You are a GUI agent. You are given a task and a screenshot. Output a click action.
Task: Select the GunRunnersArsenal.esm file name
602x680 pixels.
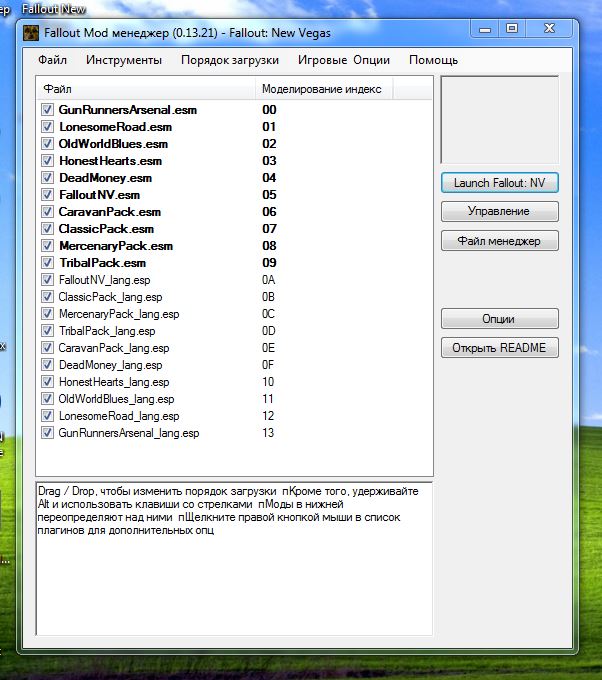pos(128,110)
